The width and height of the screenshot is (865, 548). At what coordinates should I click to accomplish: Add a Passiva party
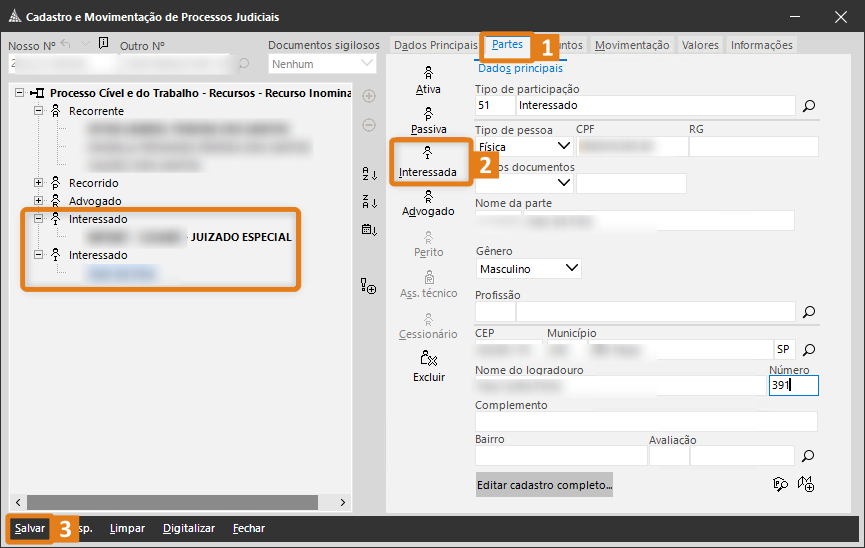tap(428, 121)
